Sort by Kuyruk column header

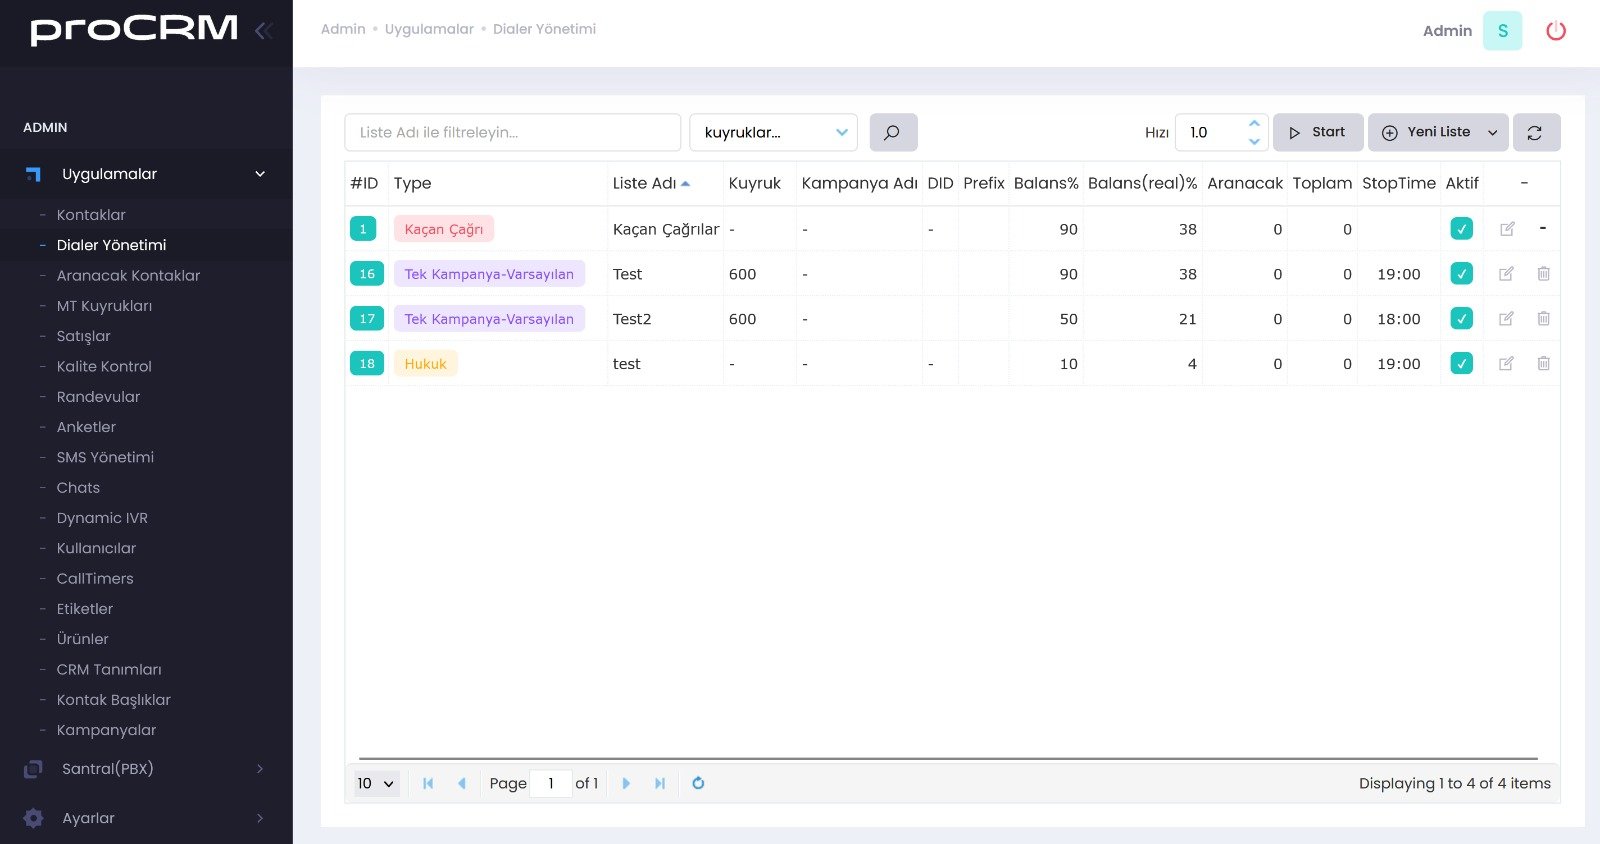click(x=755, y=183)
